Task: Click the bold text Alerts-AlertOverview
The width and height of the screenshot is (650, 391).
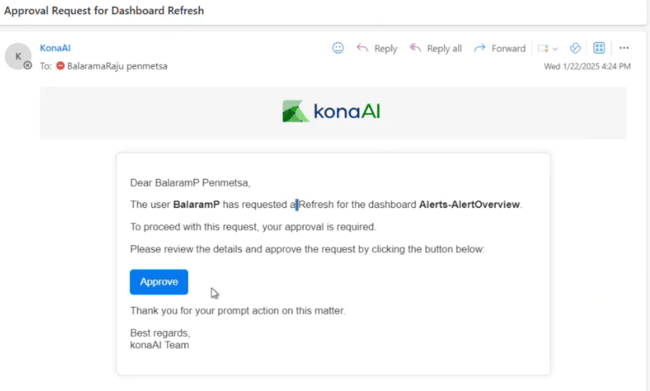Action: pos(469,204)
